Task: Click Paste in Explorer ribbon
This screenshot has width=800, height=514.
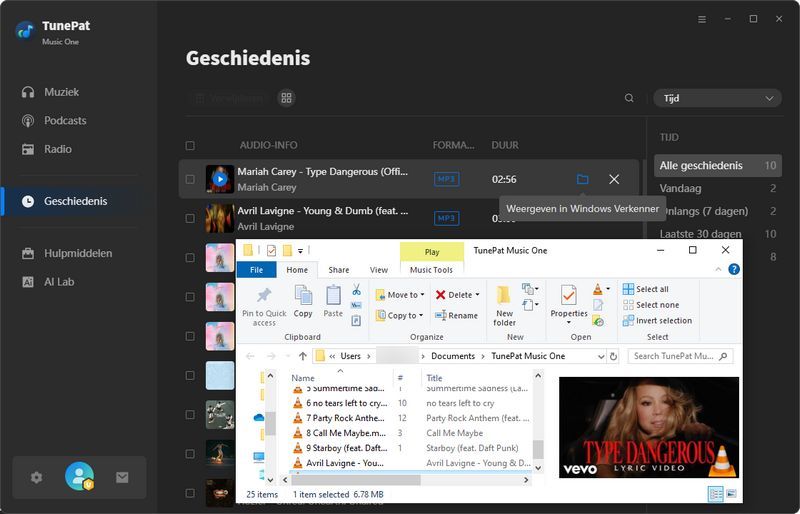Action: point(333,302)
